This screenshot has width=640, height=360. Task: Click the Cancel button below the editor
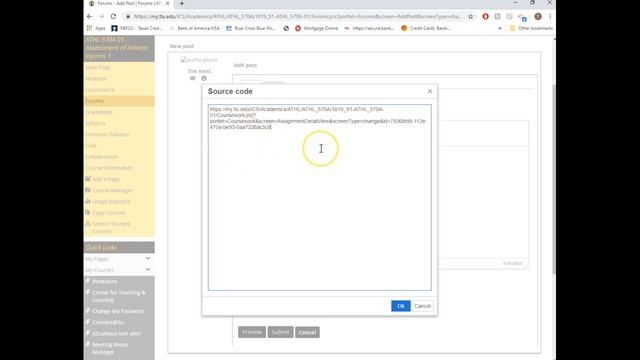click(x=307, y=332)
